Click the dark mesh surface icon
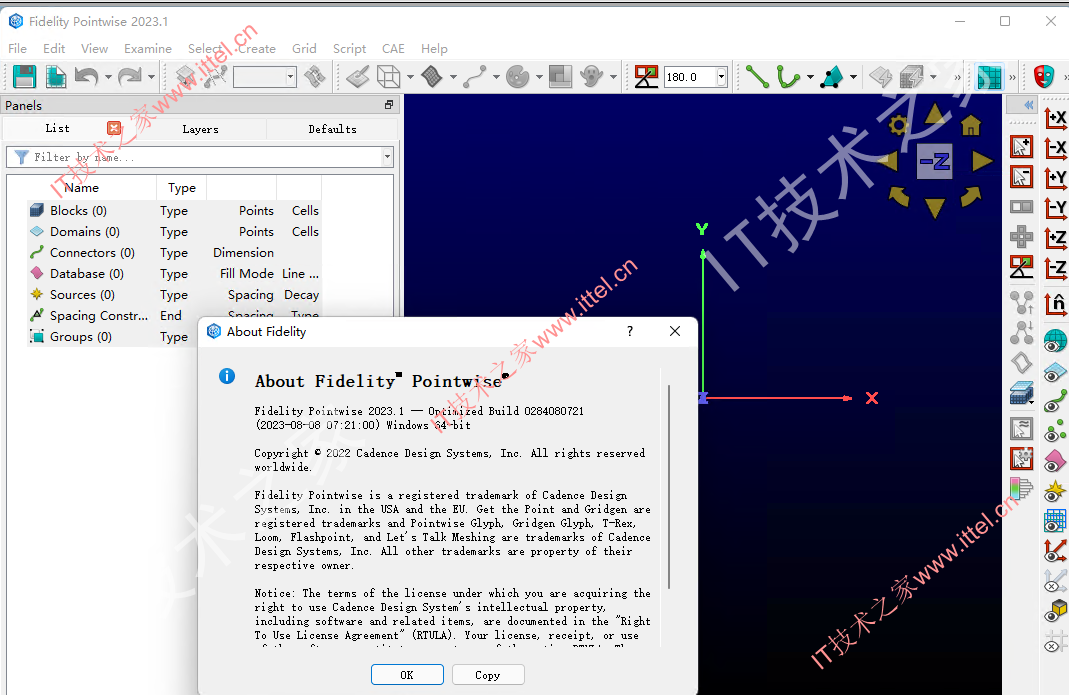 (x=432, y=76)
